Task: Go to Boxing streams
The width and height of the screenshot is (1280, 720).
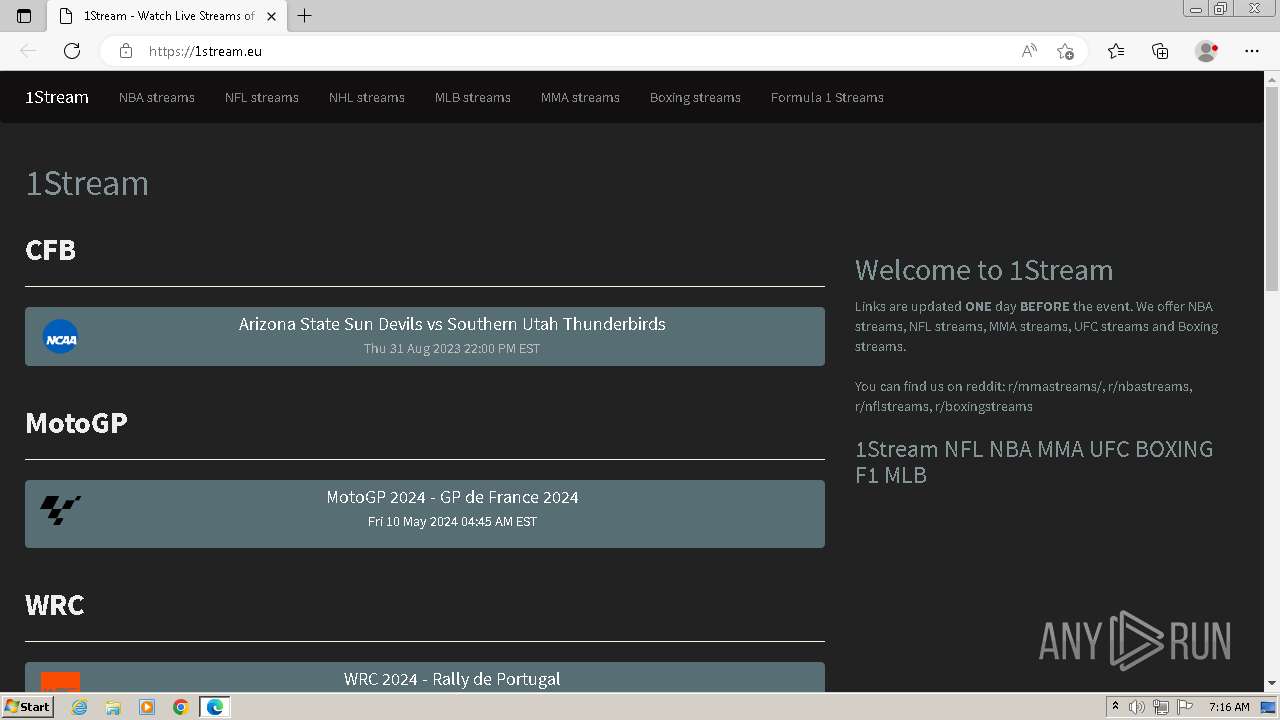Action: point(695,97)
